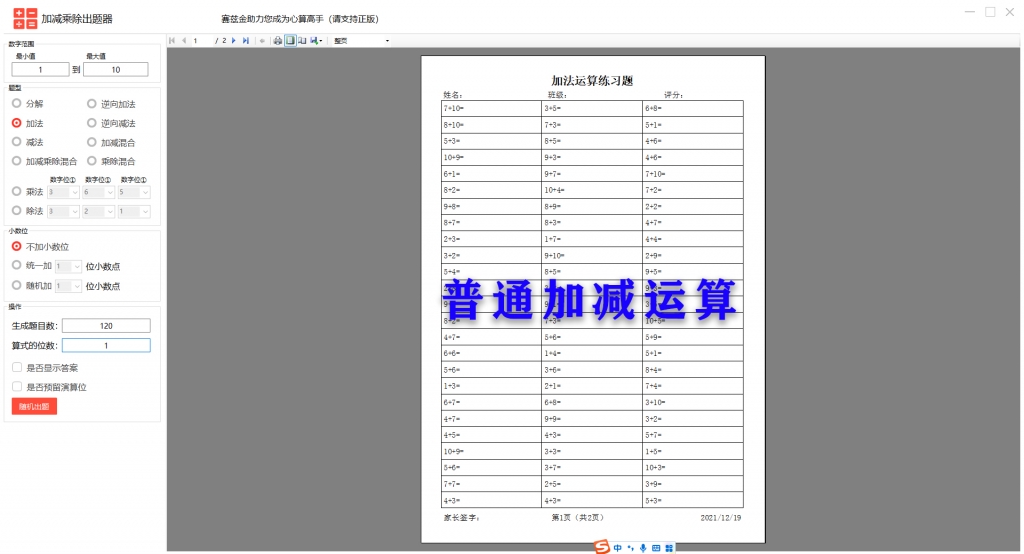This screenshot has width=1024, height=554.
Task: Open second digit dropdown for 乘法 showing 6
Action: [x=99, y=192]
